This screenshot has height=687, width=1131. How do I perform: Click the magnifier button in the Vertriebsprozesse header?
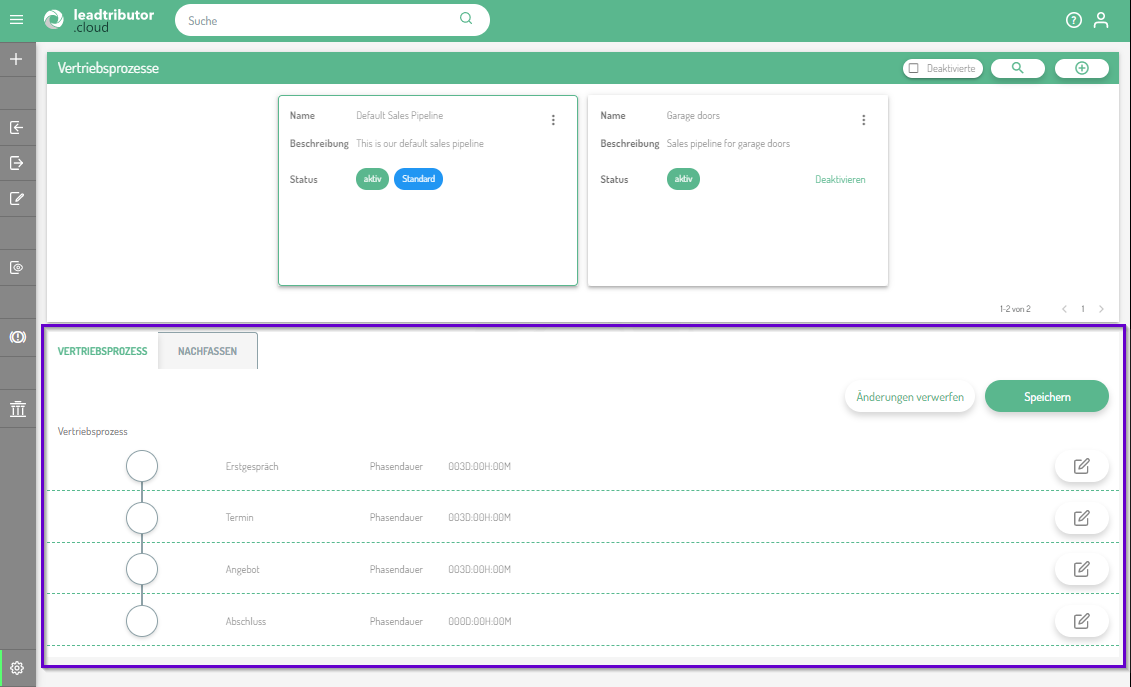pos(1018,68)
